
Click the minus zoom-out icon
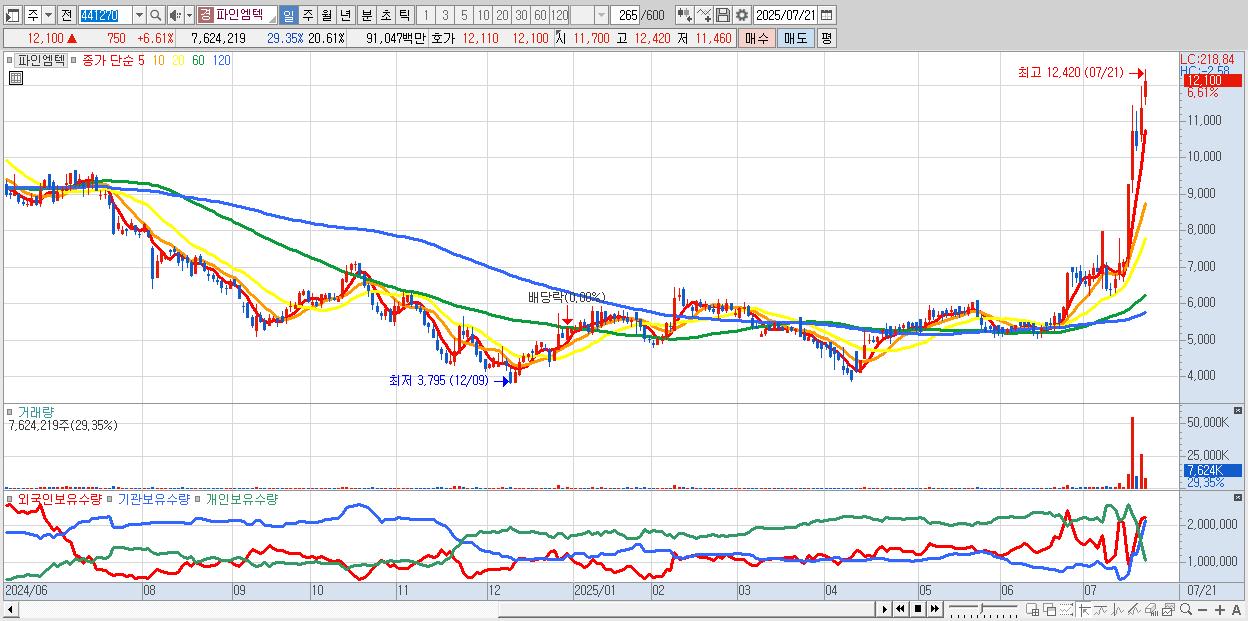click(1202, 610)
